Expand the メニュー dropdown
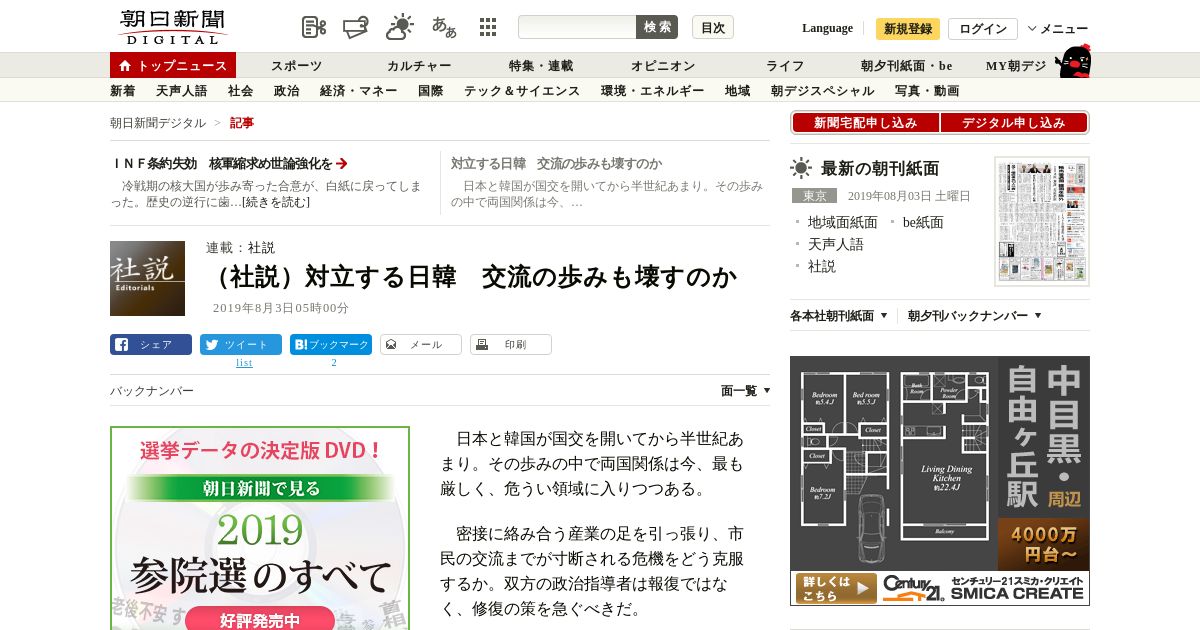This screenshot has width=1200, height=630. point(1058,29)
